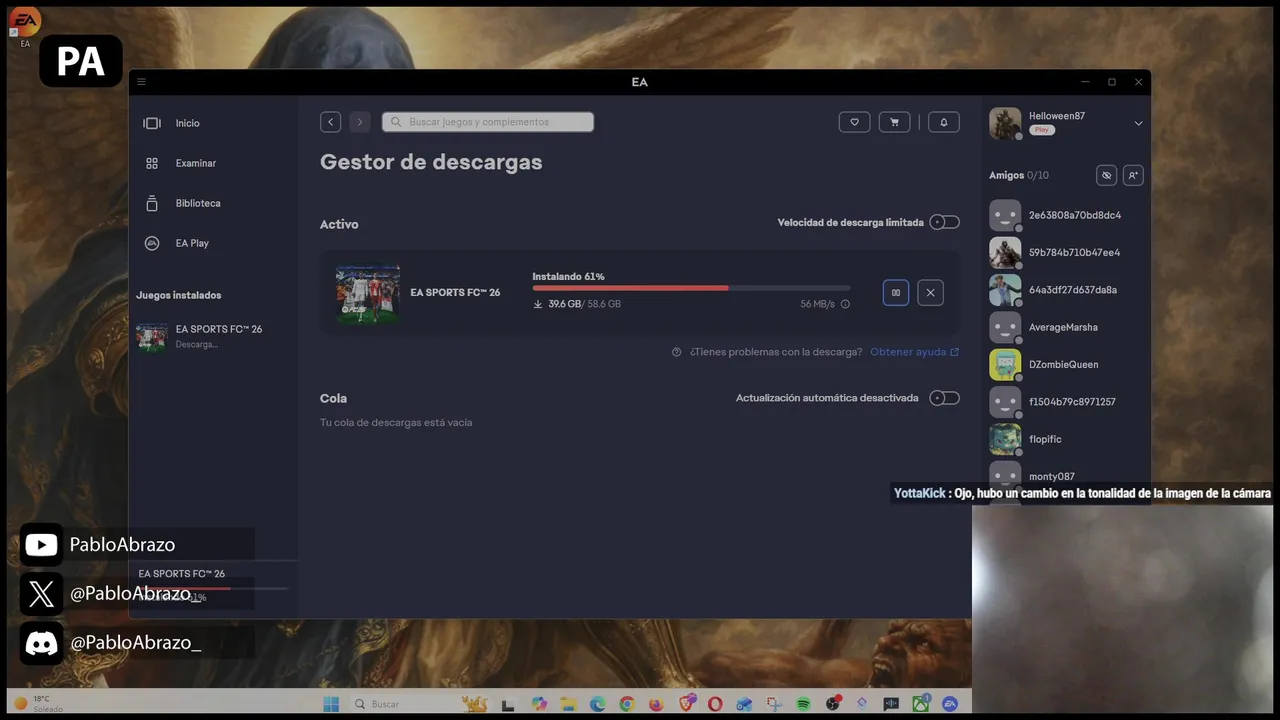Expand the Helloween87 profile dropdown
1280x720 pixels.
coord(1138,123)
